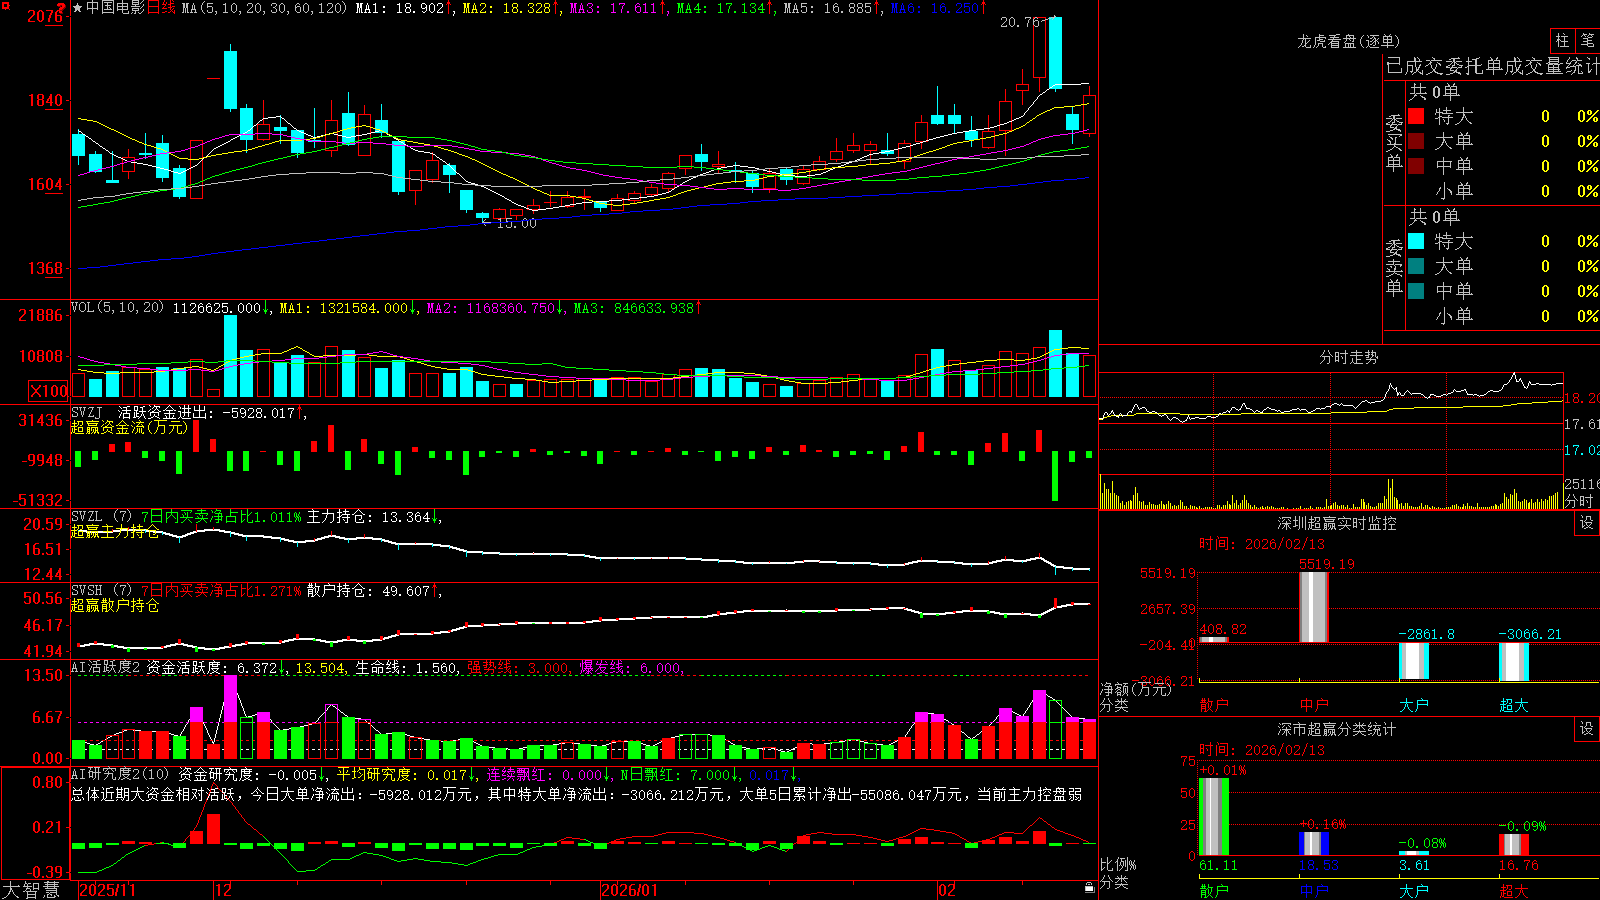Click the 超赢主力持仓 label
The width and height of the screenshot is (1600, 900).
pos(115,531)
